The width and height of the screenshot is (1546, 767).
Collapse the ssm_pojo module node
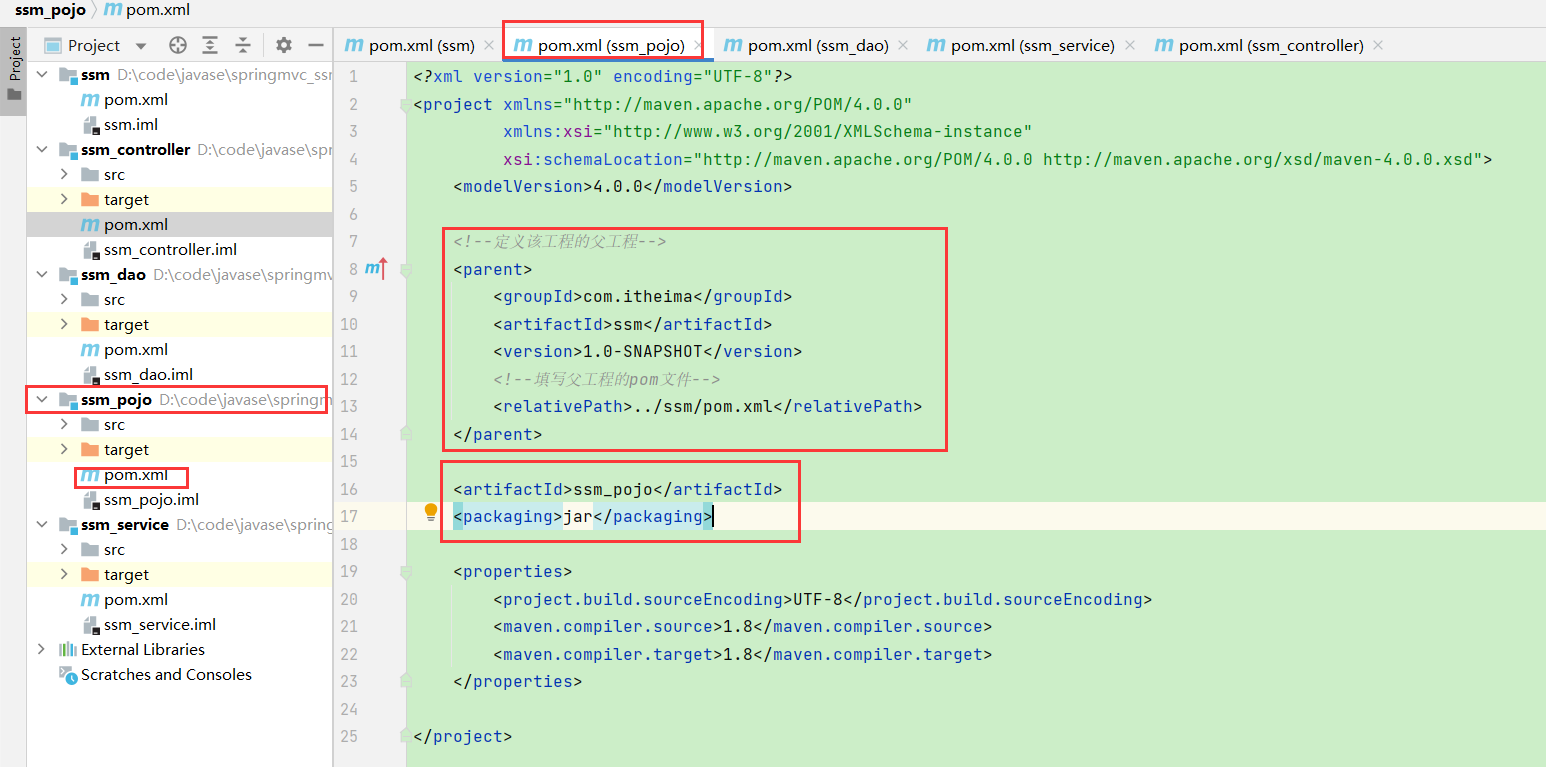(x=41, y=400)
